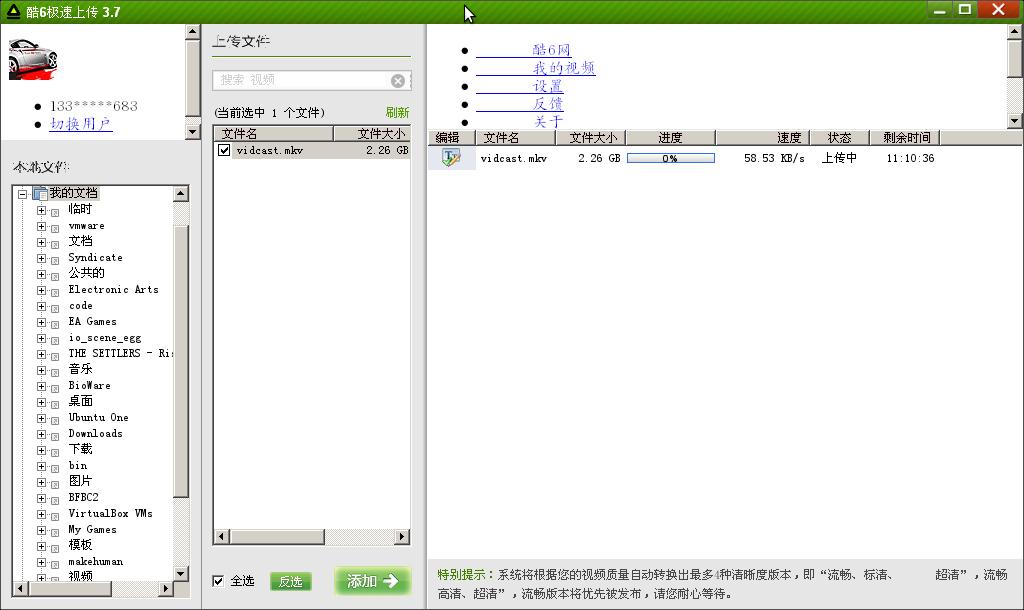The image size is (1024, 610).
Task: Click the 编辑 column header in upload table
Action: point(451,137)
